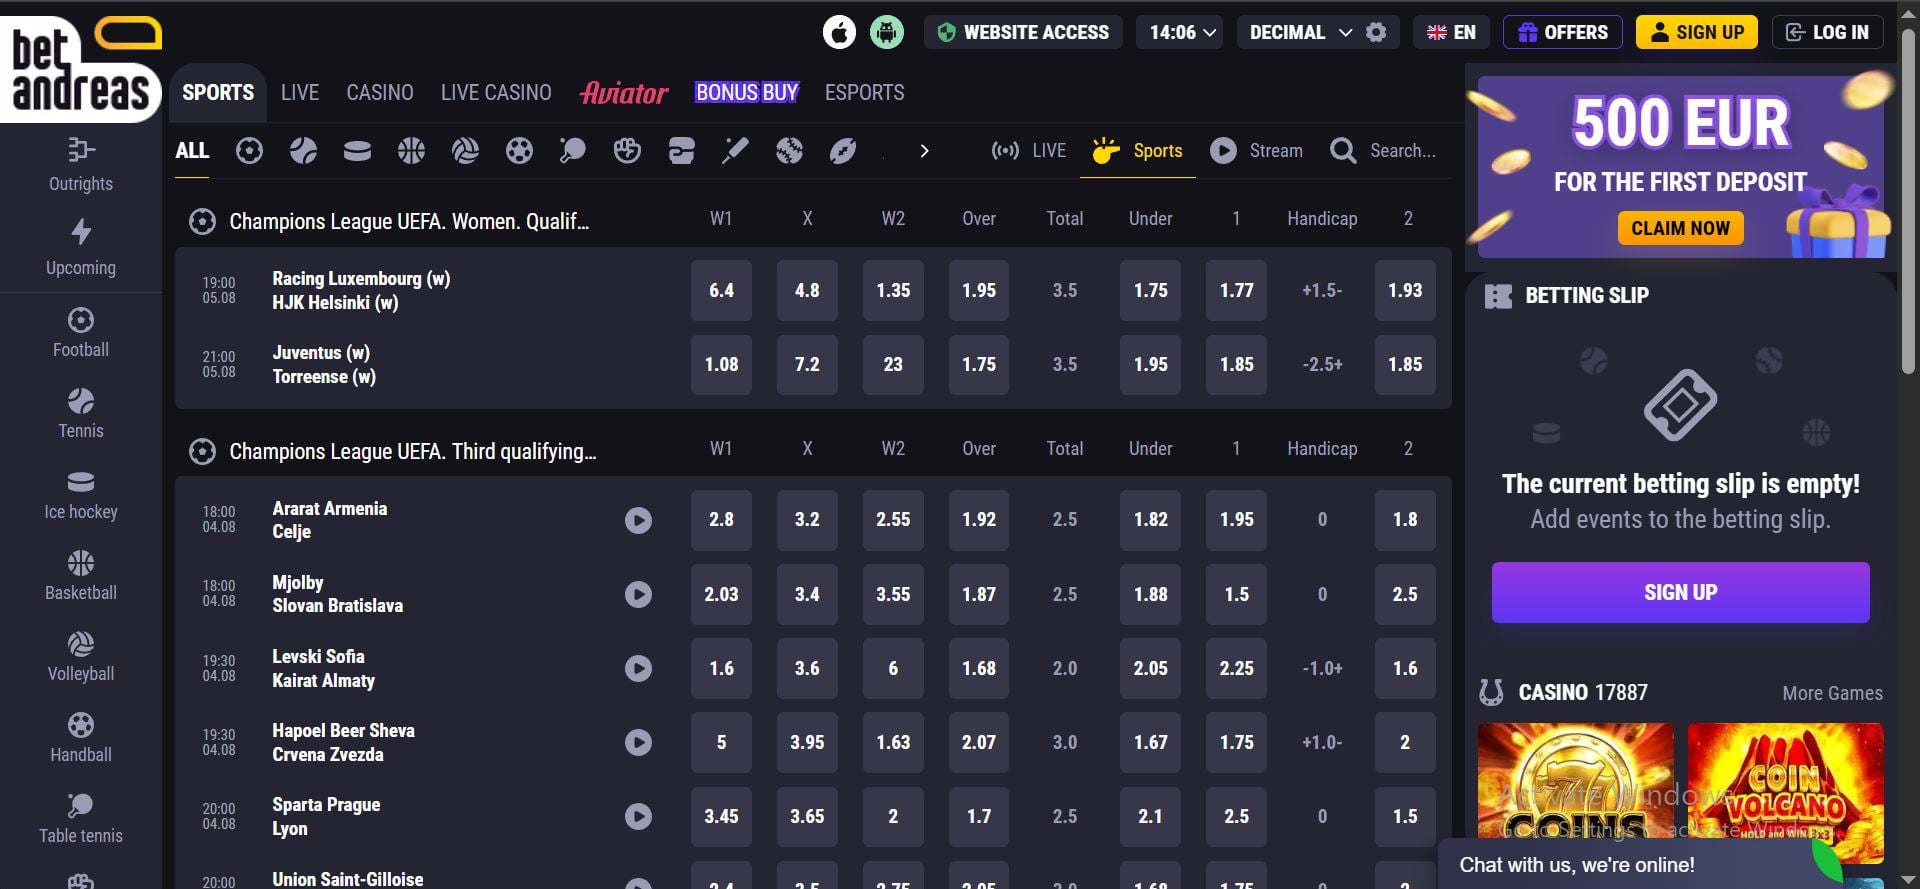Open Basketball in the left sidebar
The image size is (1920, 889).
pyautogui.click(x=81, y=576)
